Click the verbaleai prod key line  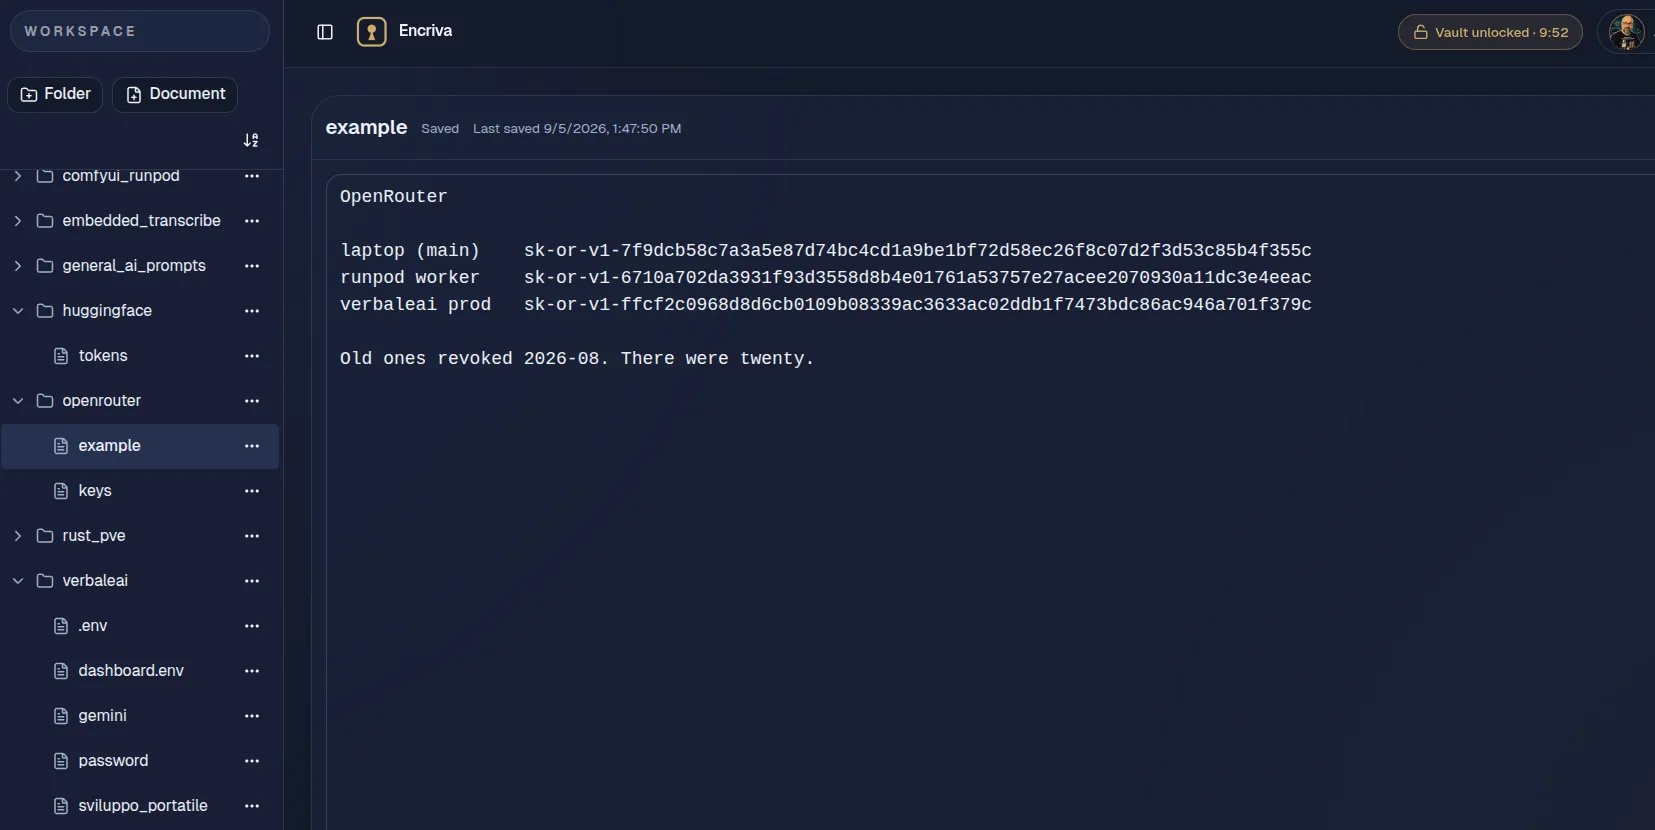click(826, 305)
